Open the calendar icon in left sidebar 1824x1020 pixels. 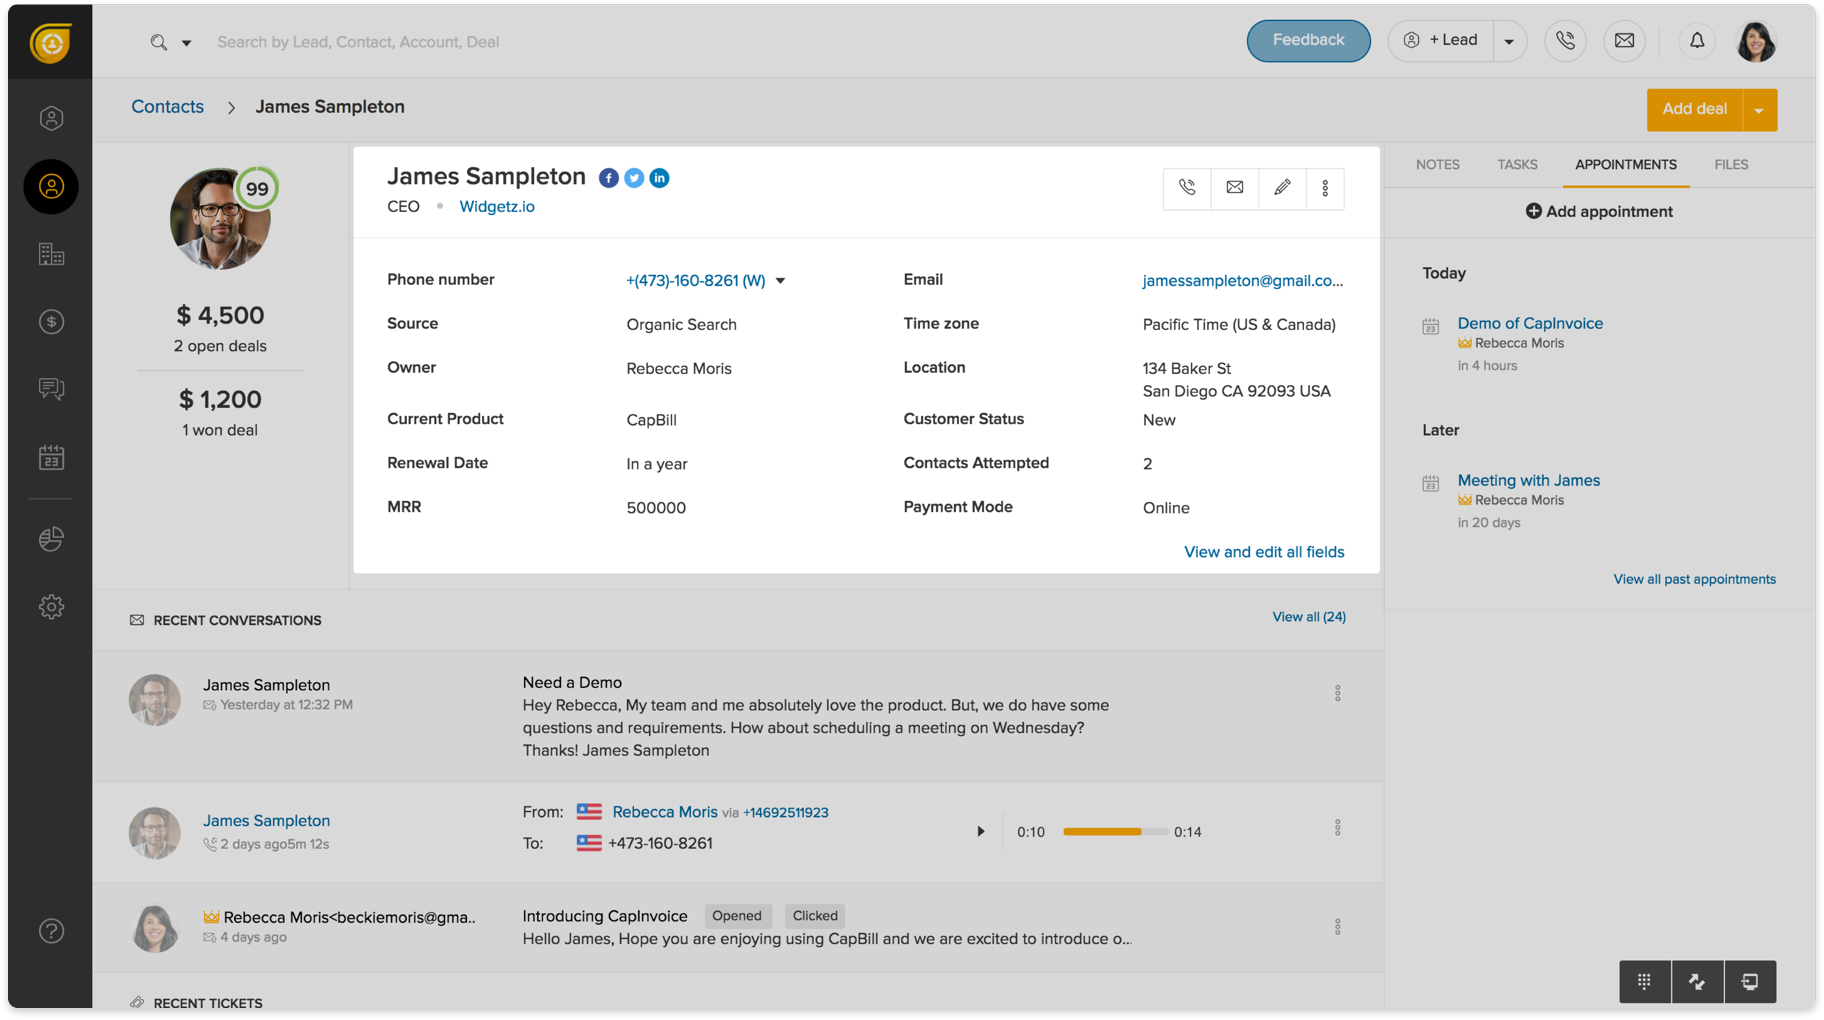coord(51,458)
